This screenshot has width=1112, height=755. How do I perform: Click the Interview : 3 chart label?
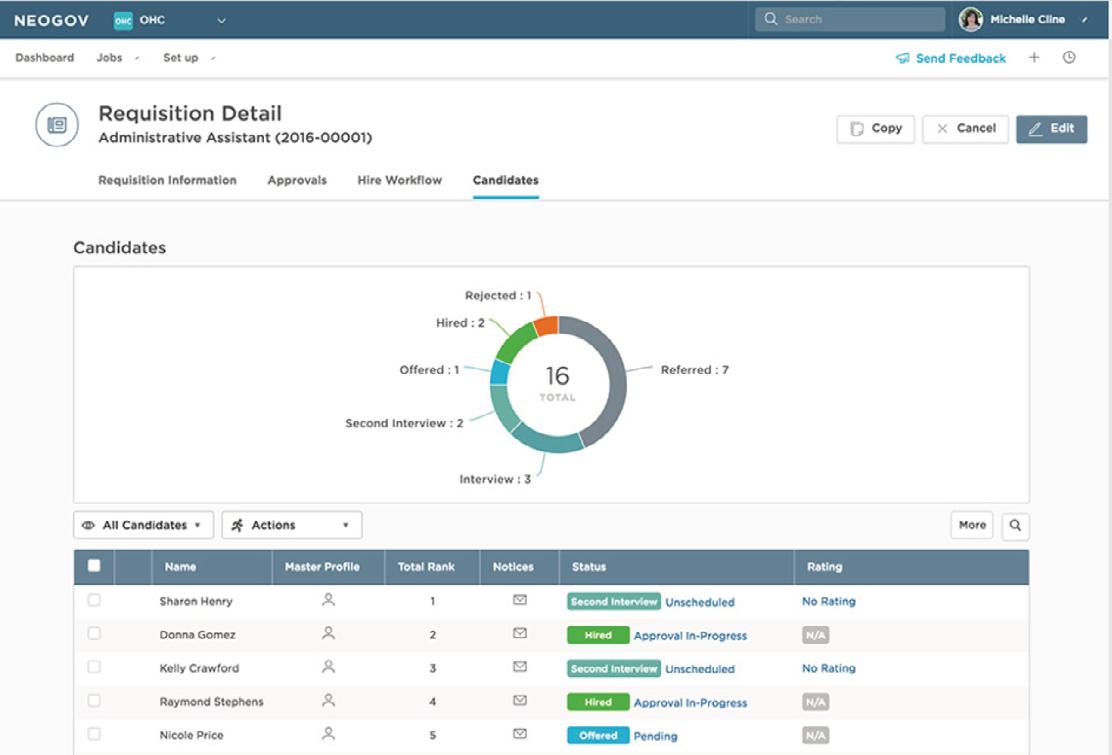tap(495, 479)
